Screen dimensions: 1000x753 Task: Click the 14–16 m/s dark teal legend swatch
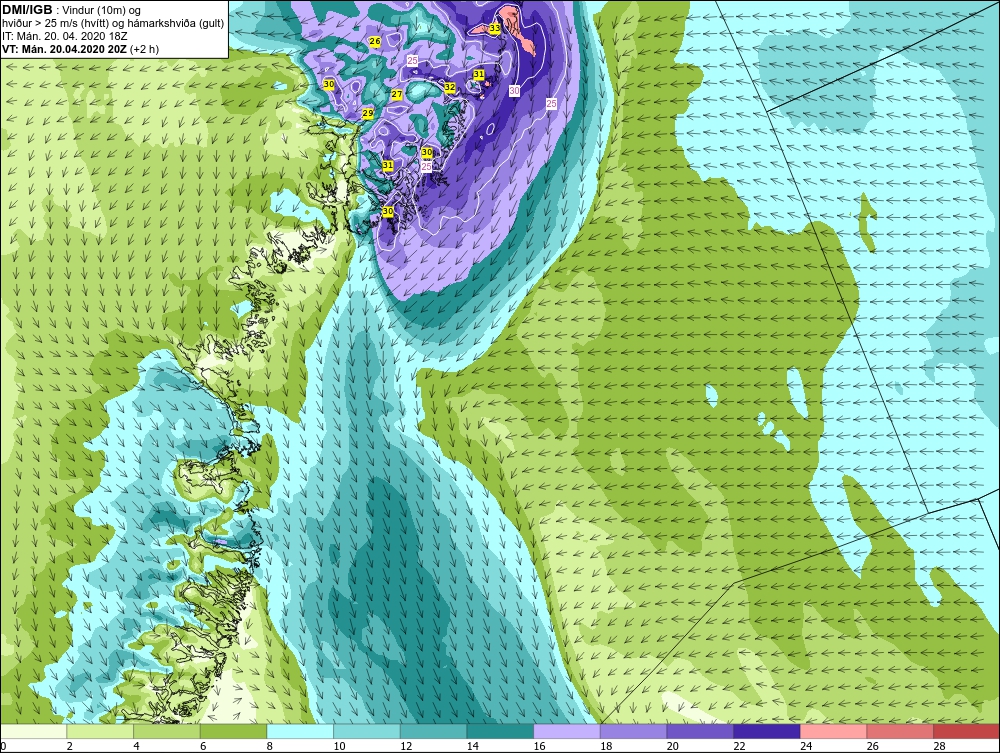click(500, 731)
